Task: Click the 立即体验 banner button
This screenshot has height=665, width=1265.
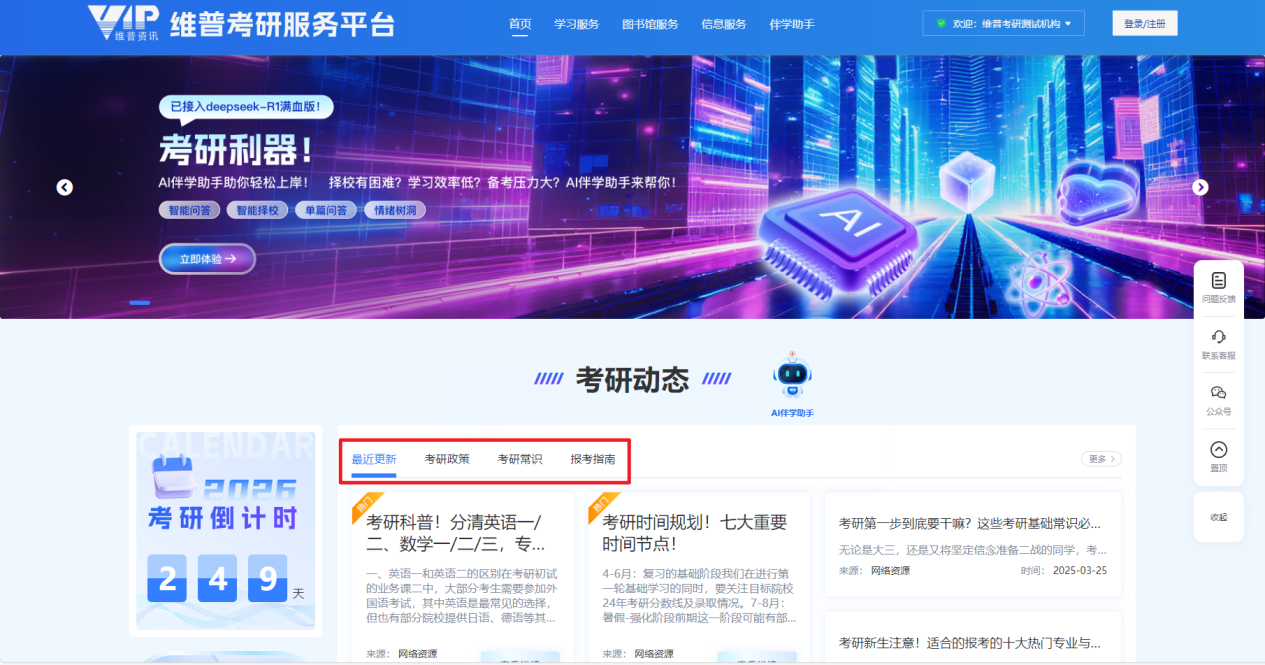Action: click(207, 259)
